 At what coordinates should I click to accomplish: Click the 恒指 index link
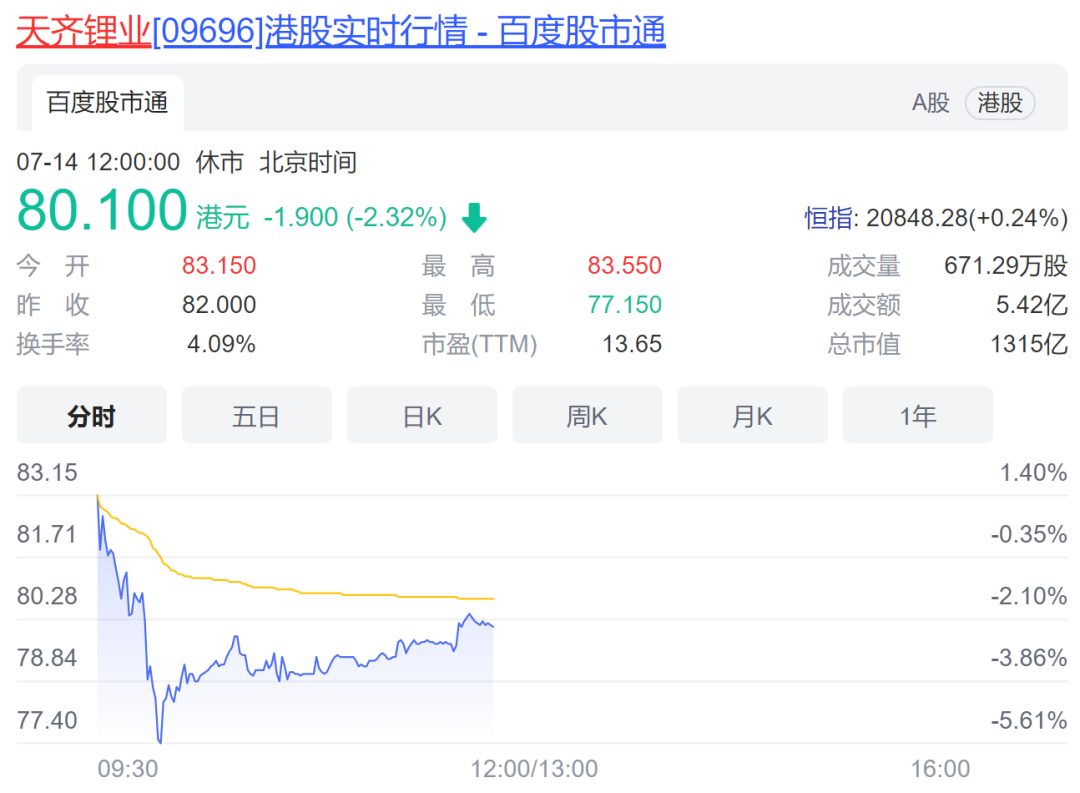coord(830,217)
